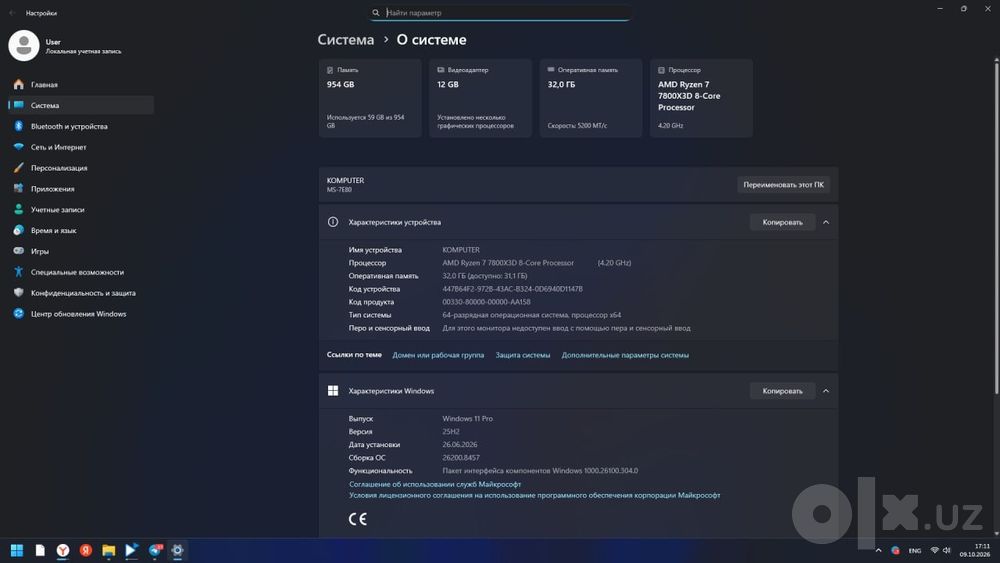Open the taskbar clock and date
The image size is (1000, 563).
click(x=974, y=550)
